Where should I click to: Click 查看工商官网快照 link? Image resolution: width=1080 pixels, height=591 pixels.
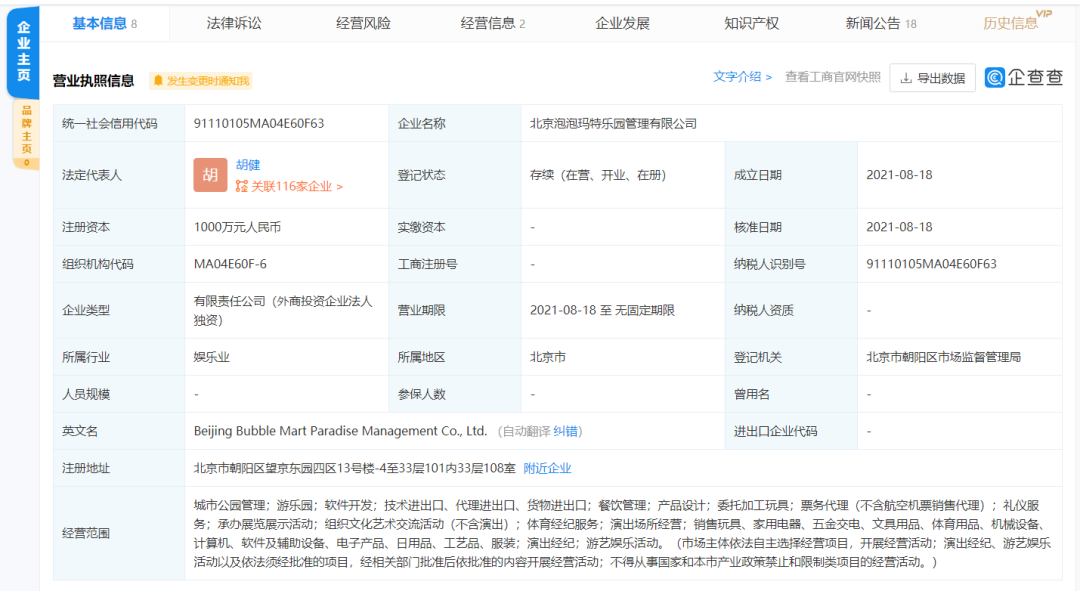click(x=833, y=76)
